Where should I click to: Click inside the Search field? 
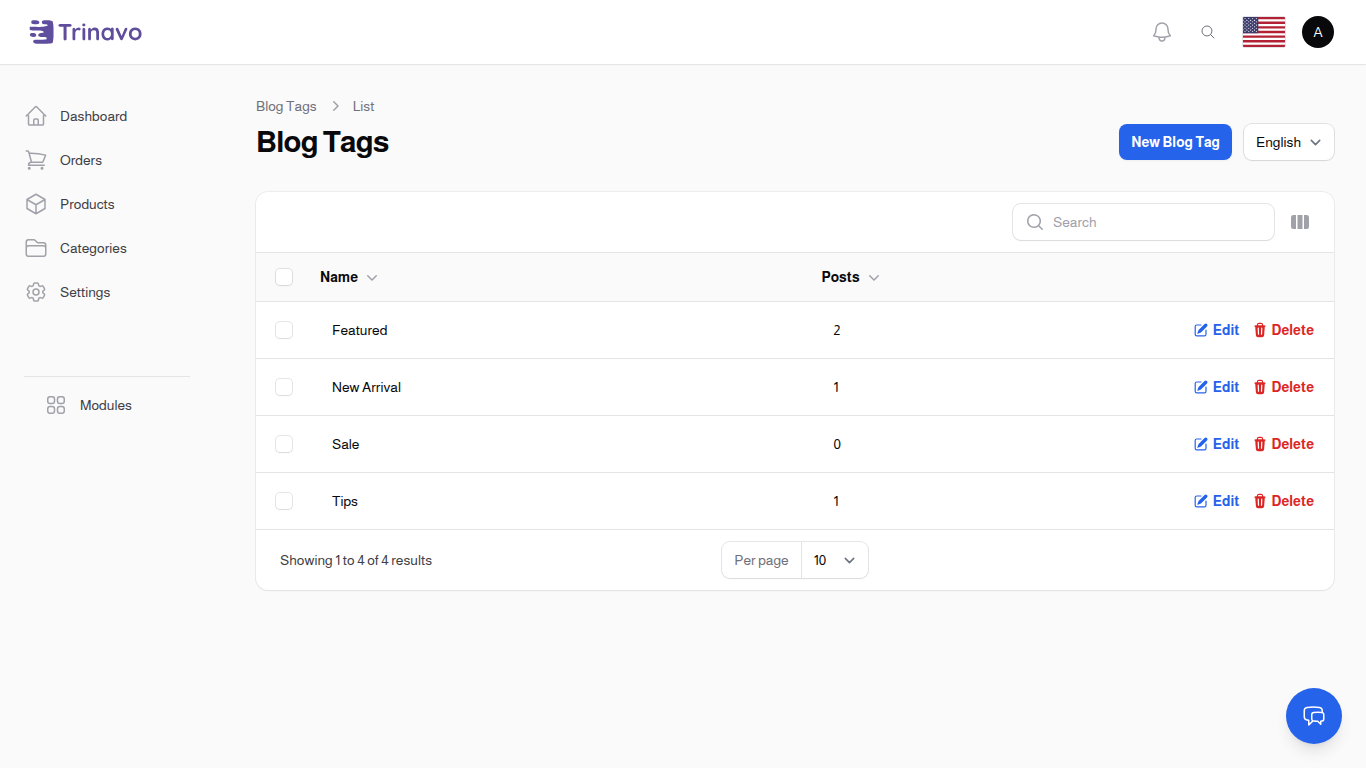point(1142,222)
